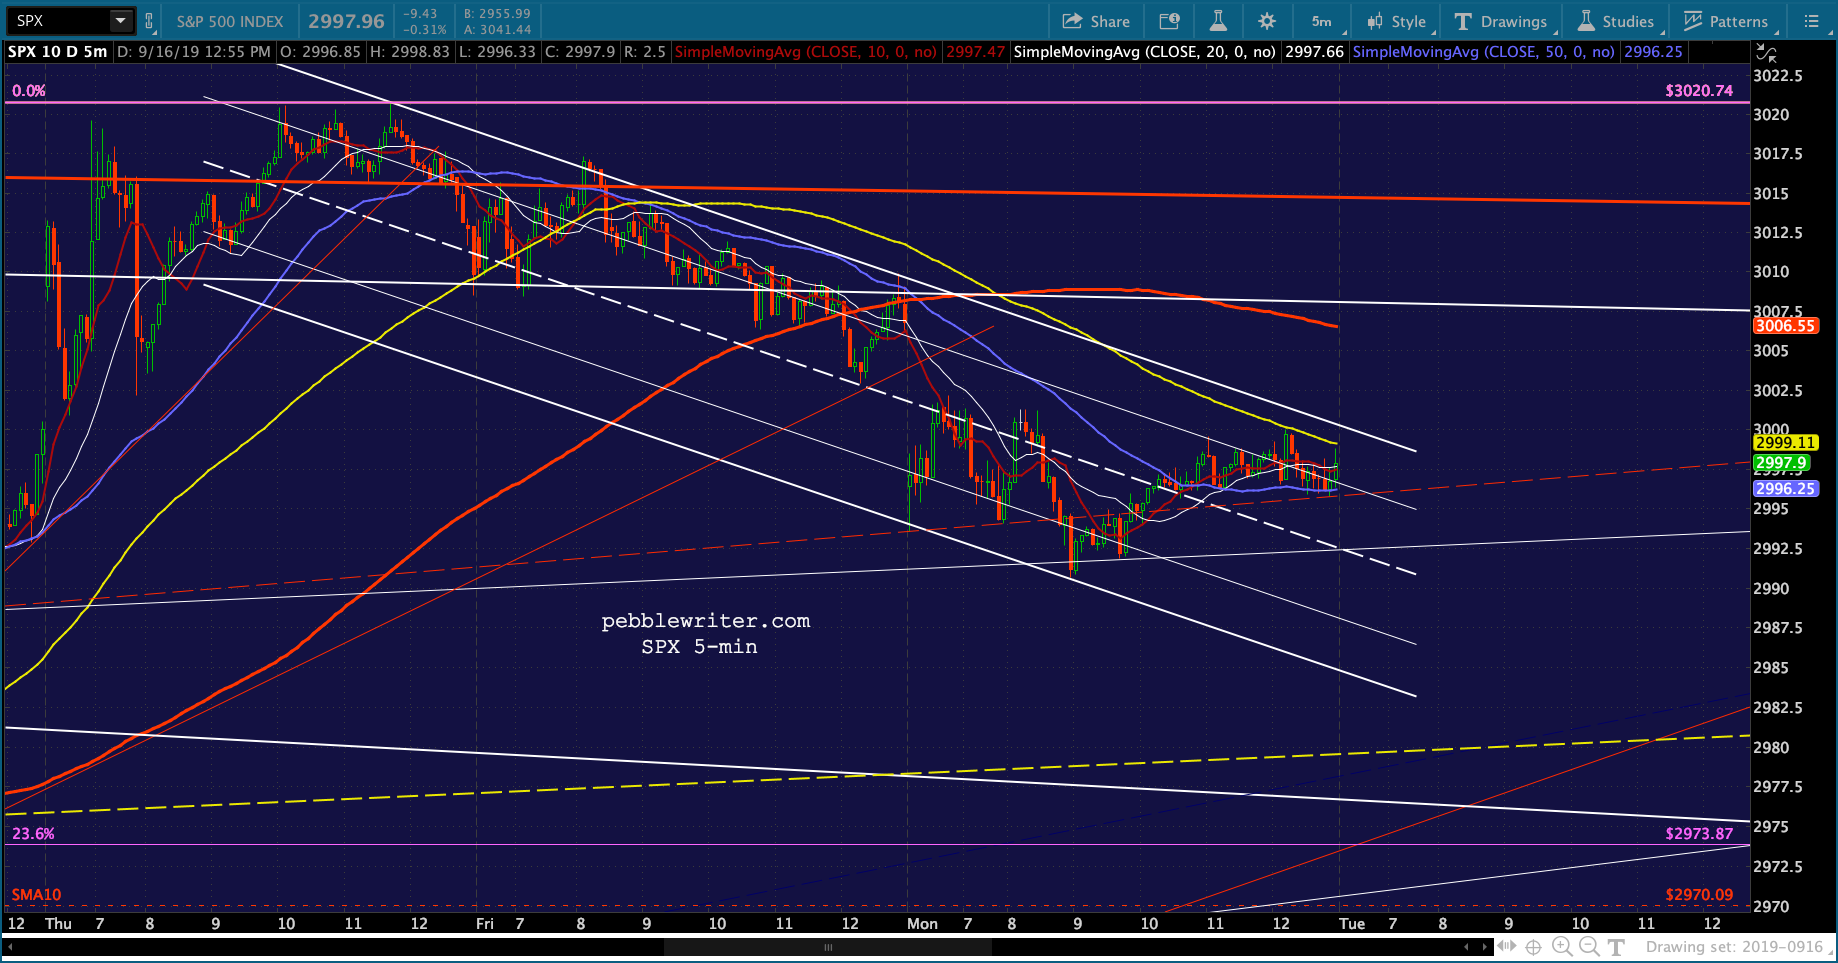This screenshot has height=963, width=1838.
Task: Click the scroll right arrow of the time scrollbar
Action: (1483, 947)
